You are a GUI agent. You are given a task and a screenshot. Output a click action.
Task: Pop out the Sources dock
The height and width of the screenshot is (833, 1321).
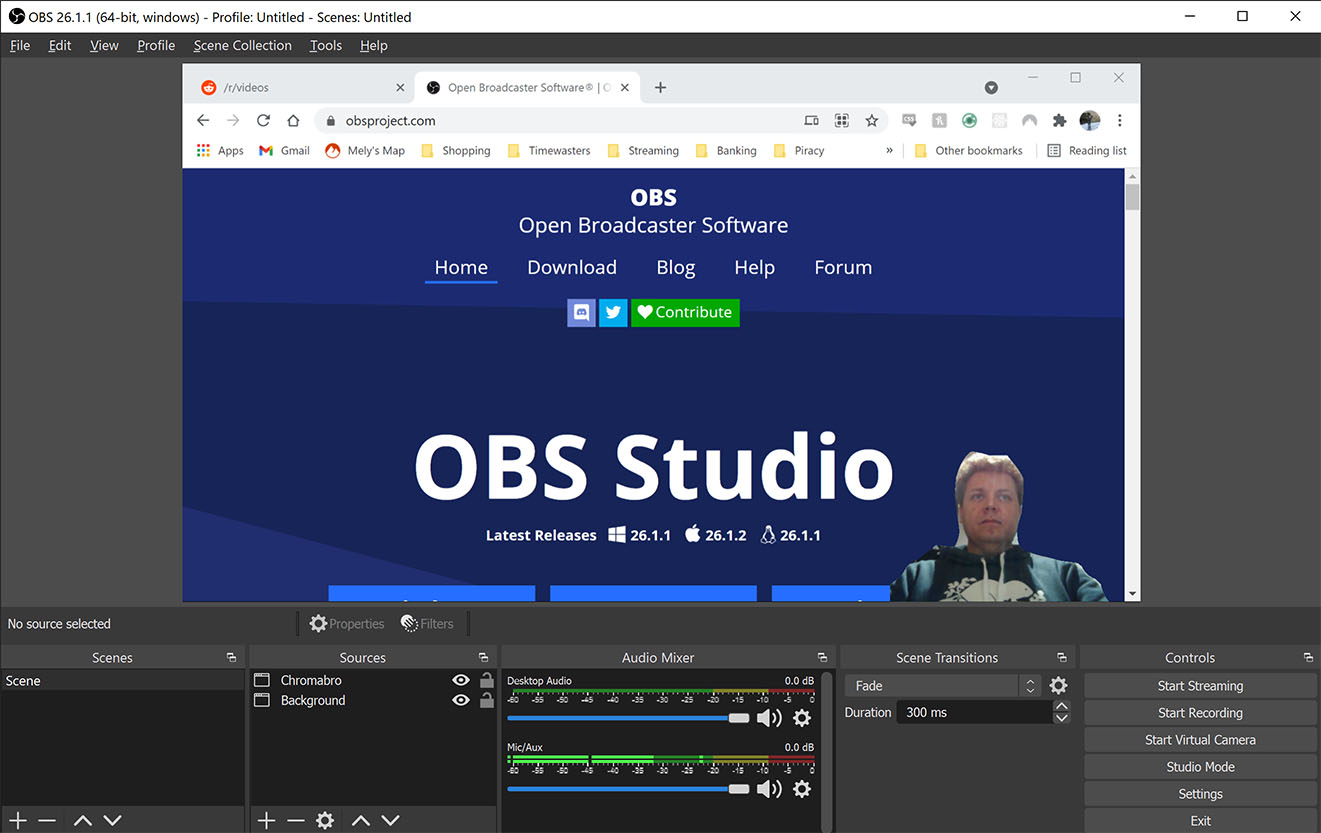coord(483,657)
